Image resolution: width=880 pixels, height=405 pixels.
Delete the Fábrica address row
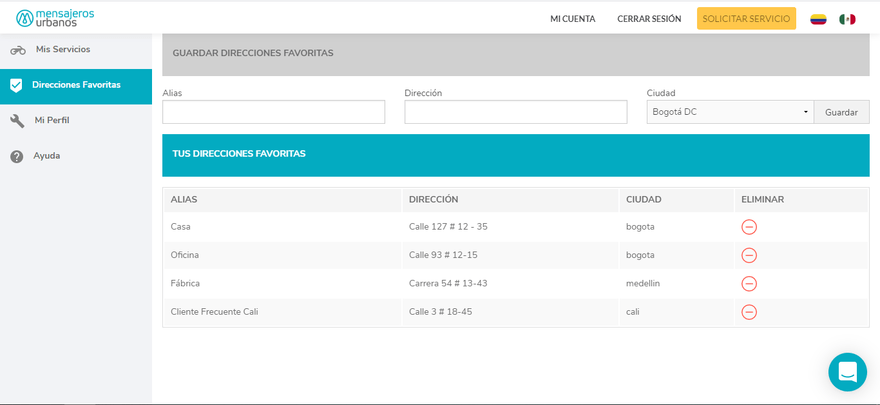pyautogui.click(x=749, y=283)
